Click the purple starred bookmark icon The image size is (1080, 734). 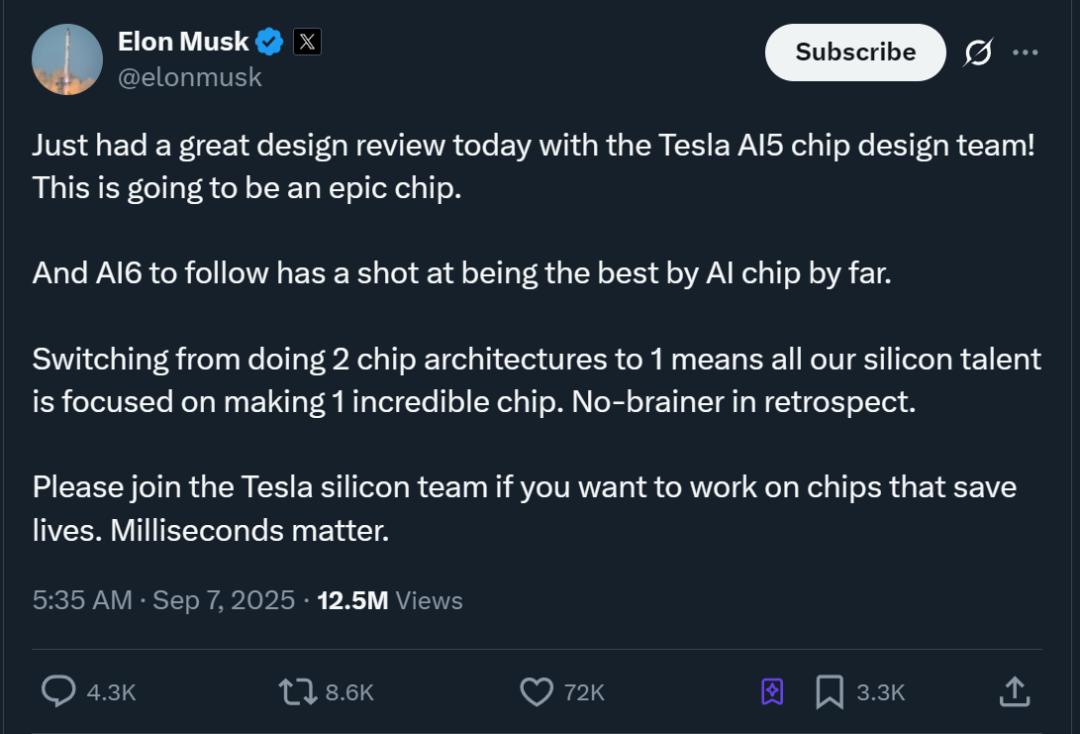(772, 691)
